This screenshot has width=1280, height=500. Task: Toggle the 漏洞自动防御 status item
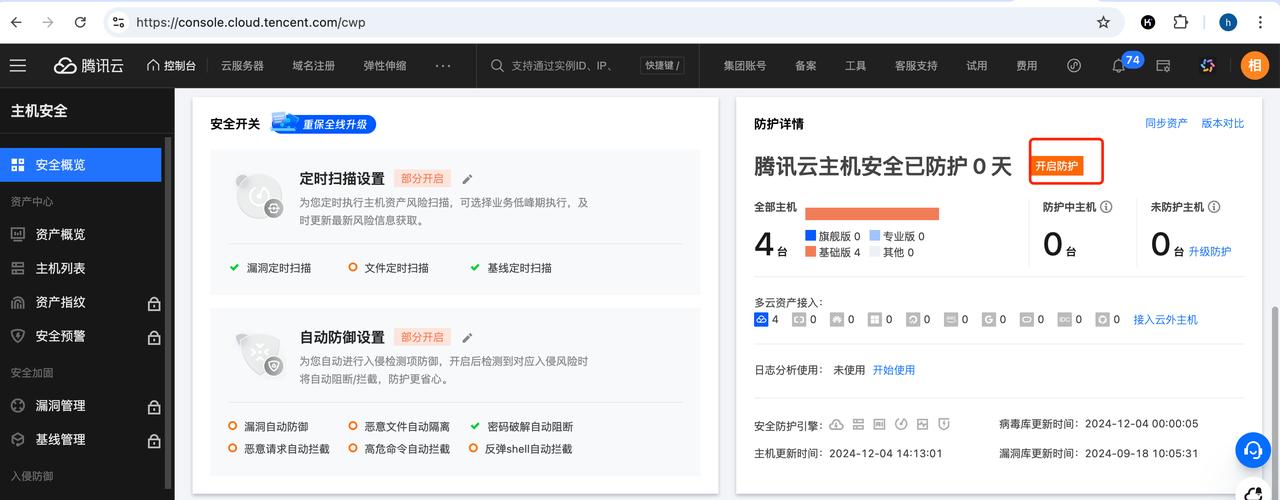click(x=268, y=426)
